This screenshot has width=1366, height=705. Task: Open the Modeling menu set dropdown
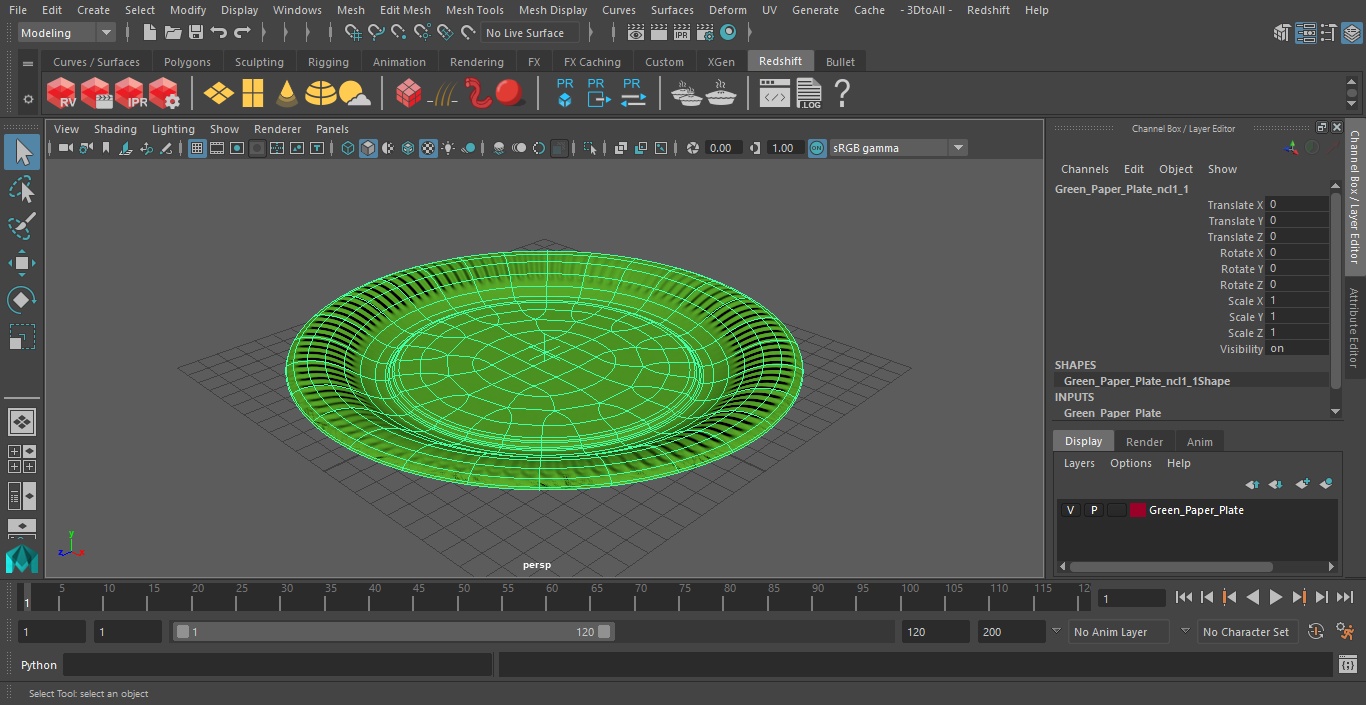pos(67,33)
